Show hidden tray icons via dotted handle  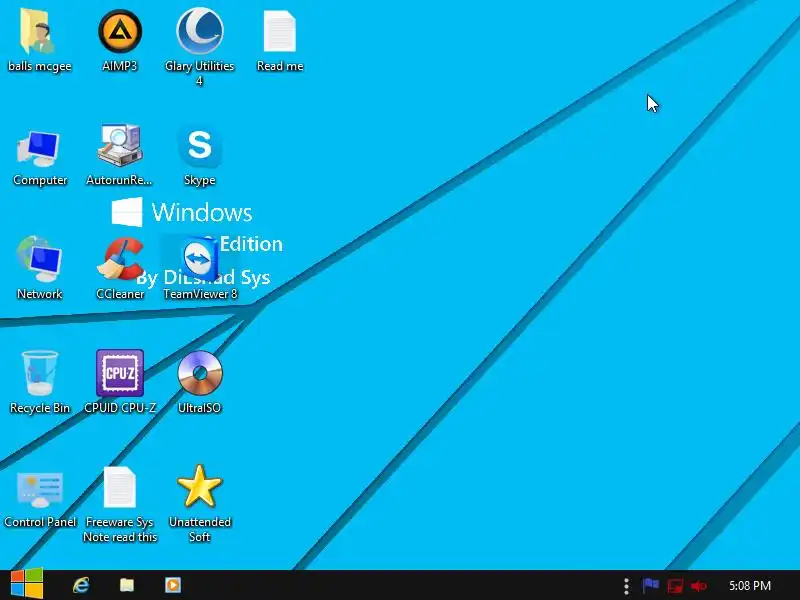click(x=627, y=586)
